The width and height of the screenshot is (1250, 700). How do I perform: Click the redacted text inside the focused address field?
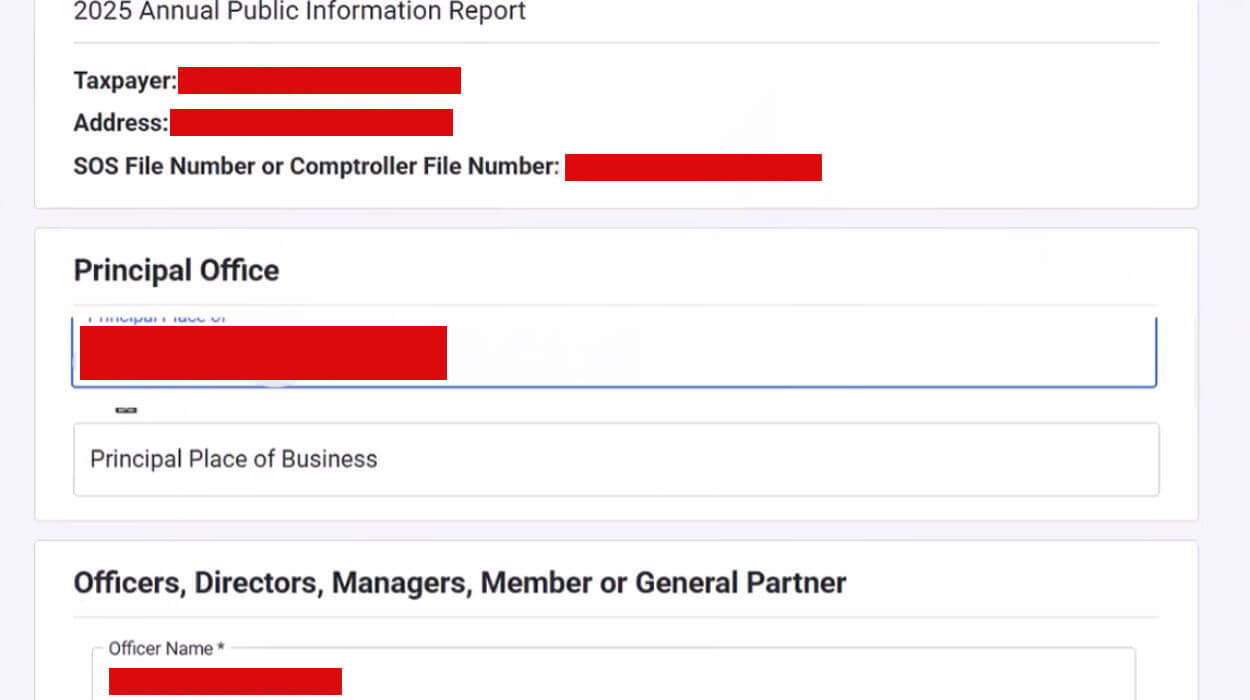tap(263, 352)
